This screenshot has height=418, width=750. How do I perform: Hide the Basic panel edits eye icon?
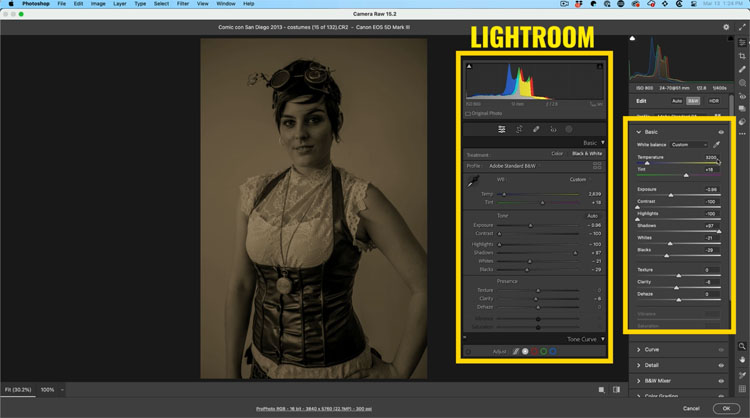(x=721, y=132)
